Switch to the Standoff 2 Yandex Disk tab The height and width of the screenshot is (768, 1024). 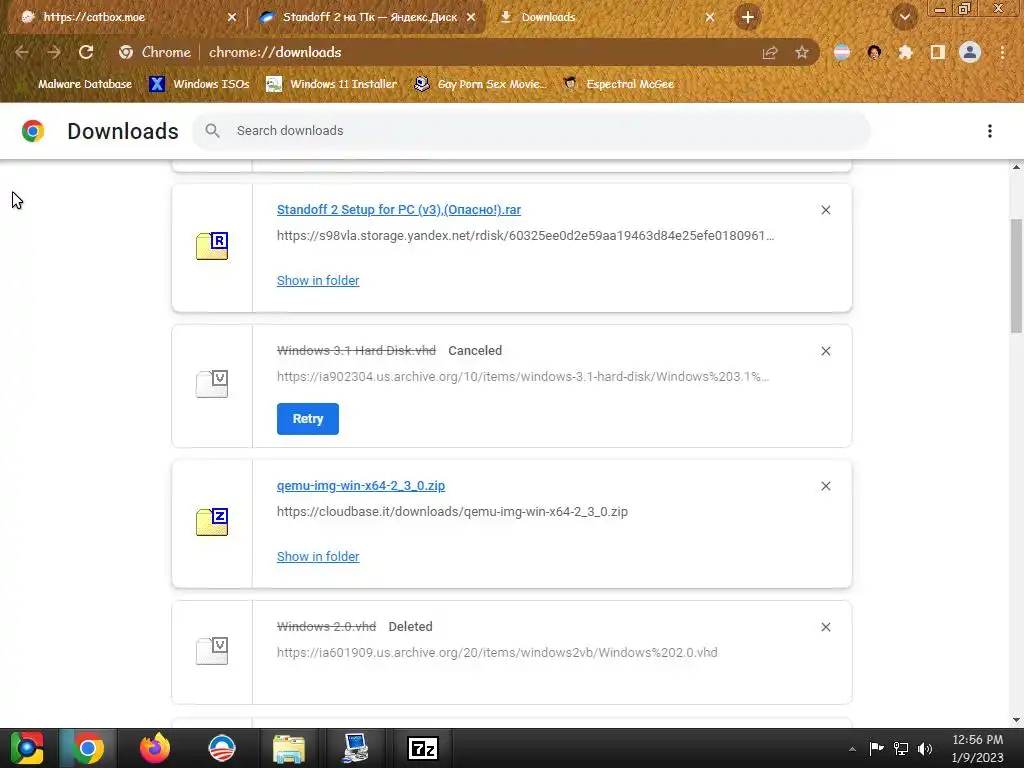pos(369,17)
